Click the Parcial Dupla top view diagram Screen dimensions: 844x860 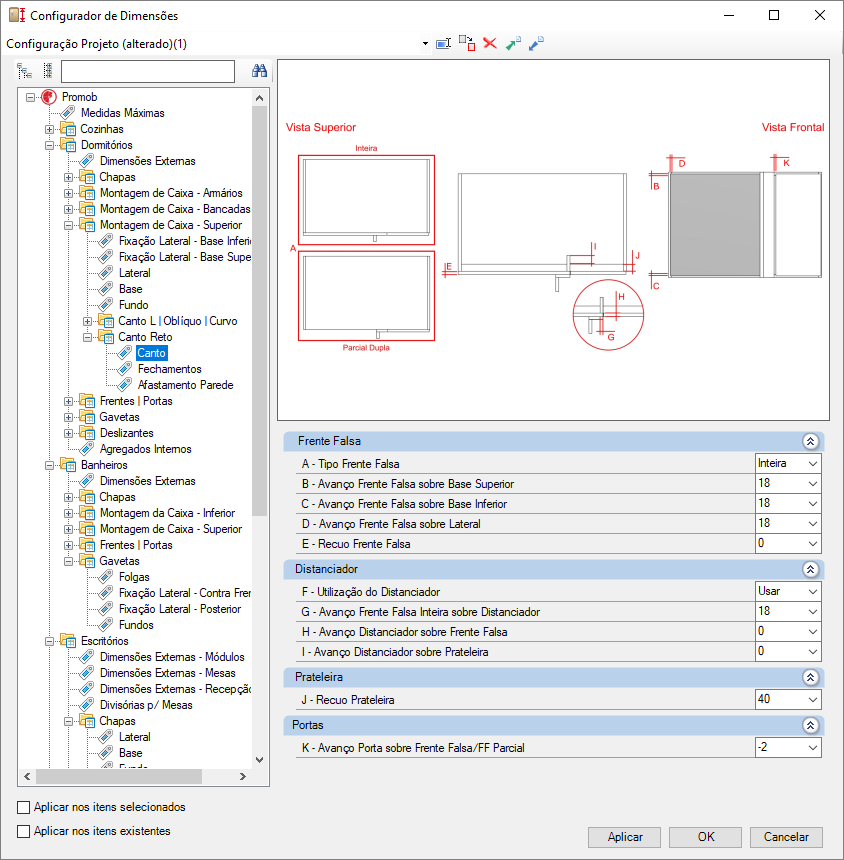(x=366, y=296)
